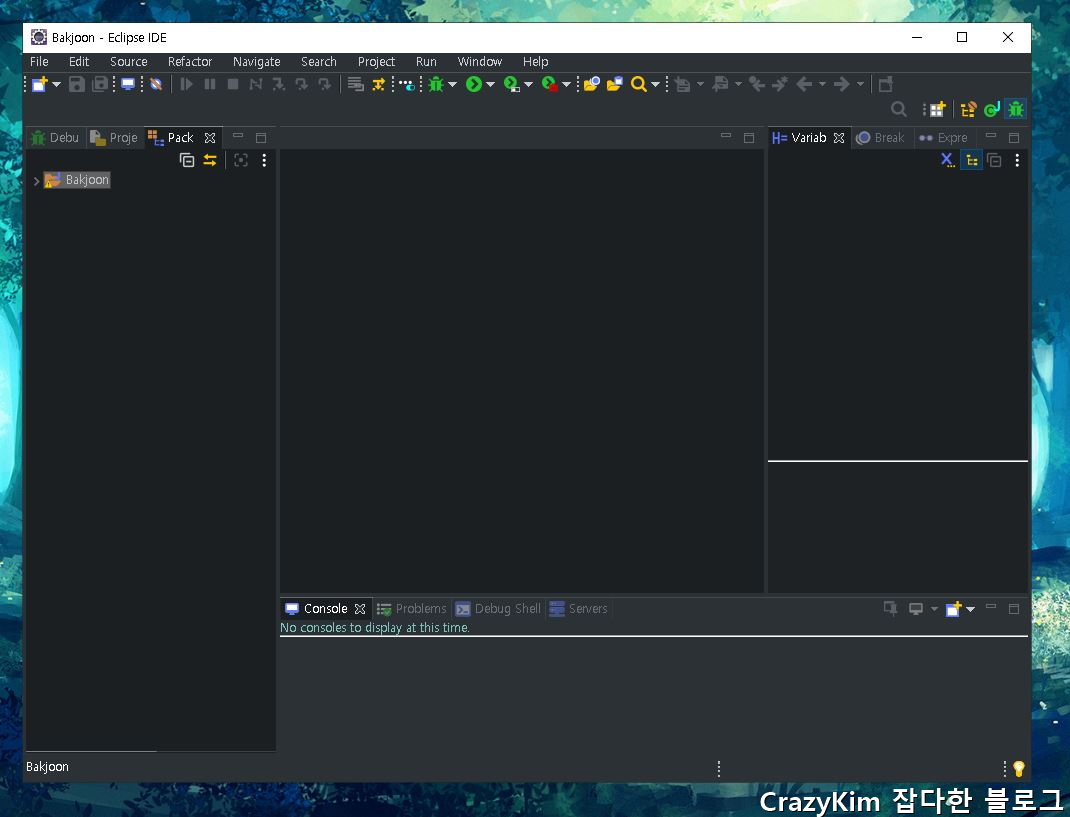This screenshot has width=1070, height=817.
Task: Expand the Bakjoon project tree node
Action: tap(36, 180)
